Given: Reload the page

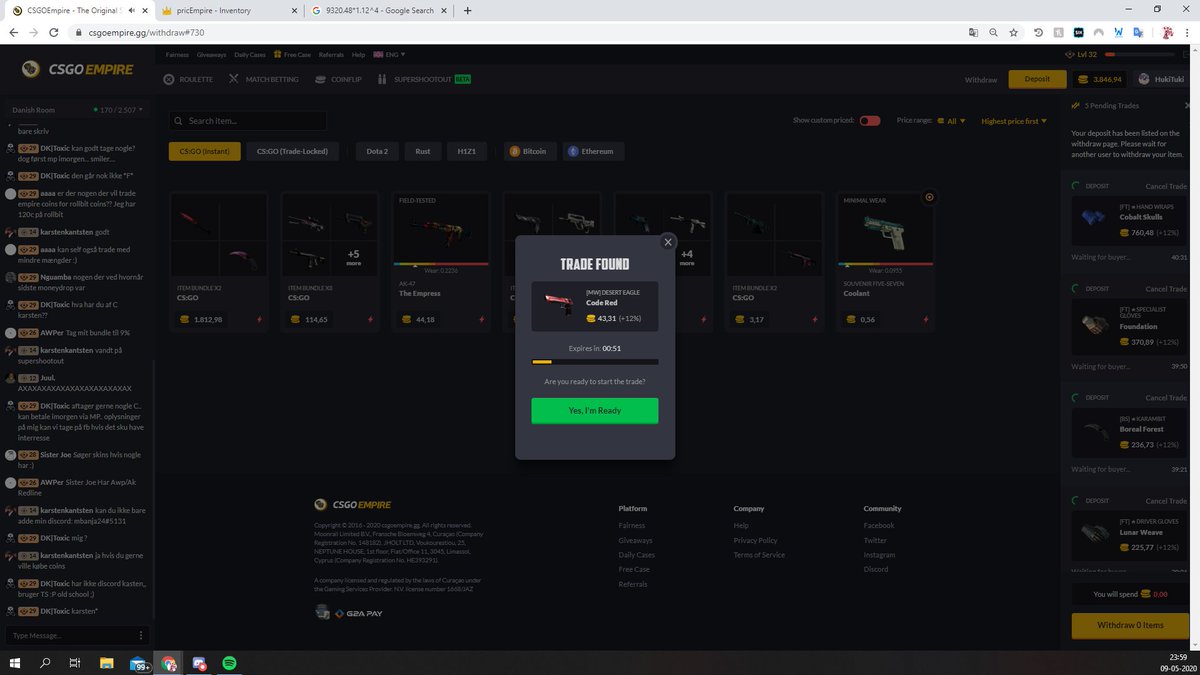Looking at the screenshot, I should pos(53,32).
